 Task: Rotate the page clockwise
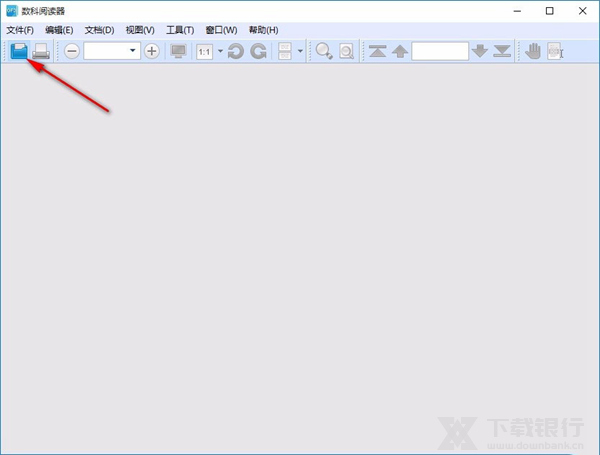point(258,51)
